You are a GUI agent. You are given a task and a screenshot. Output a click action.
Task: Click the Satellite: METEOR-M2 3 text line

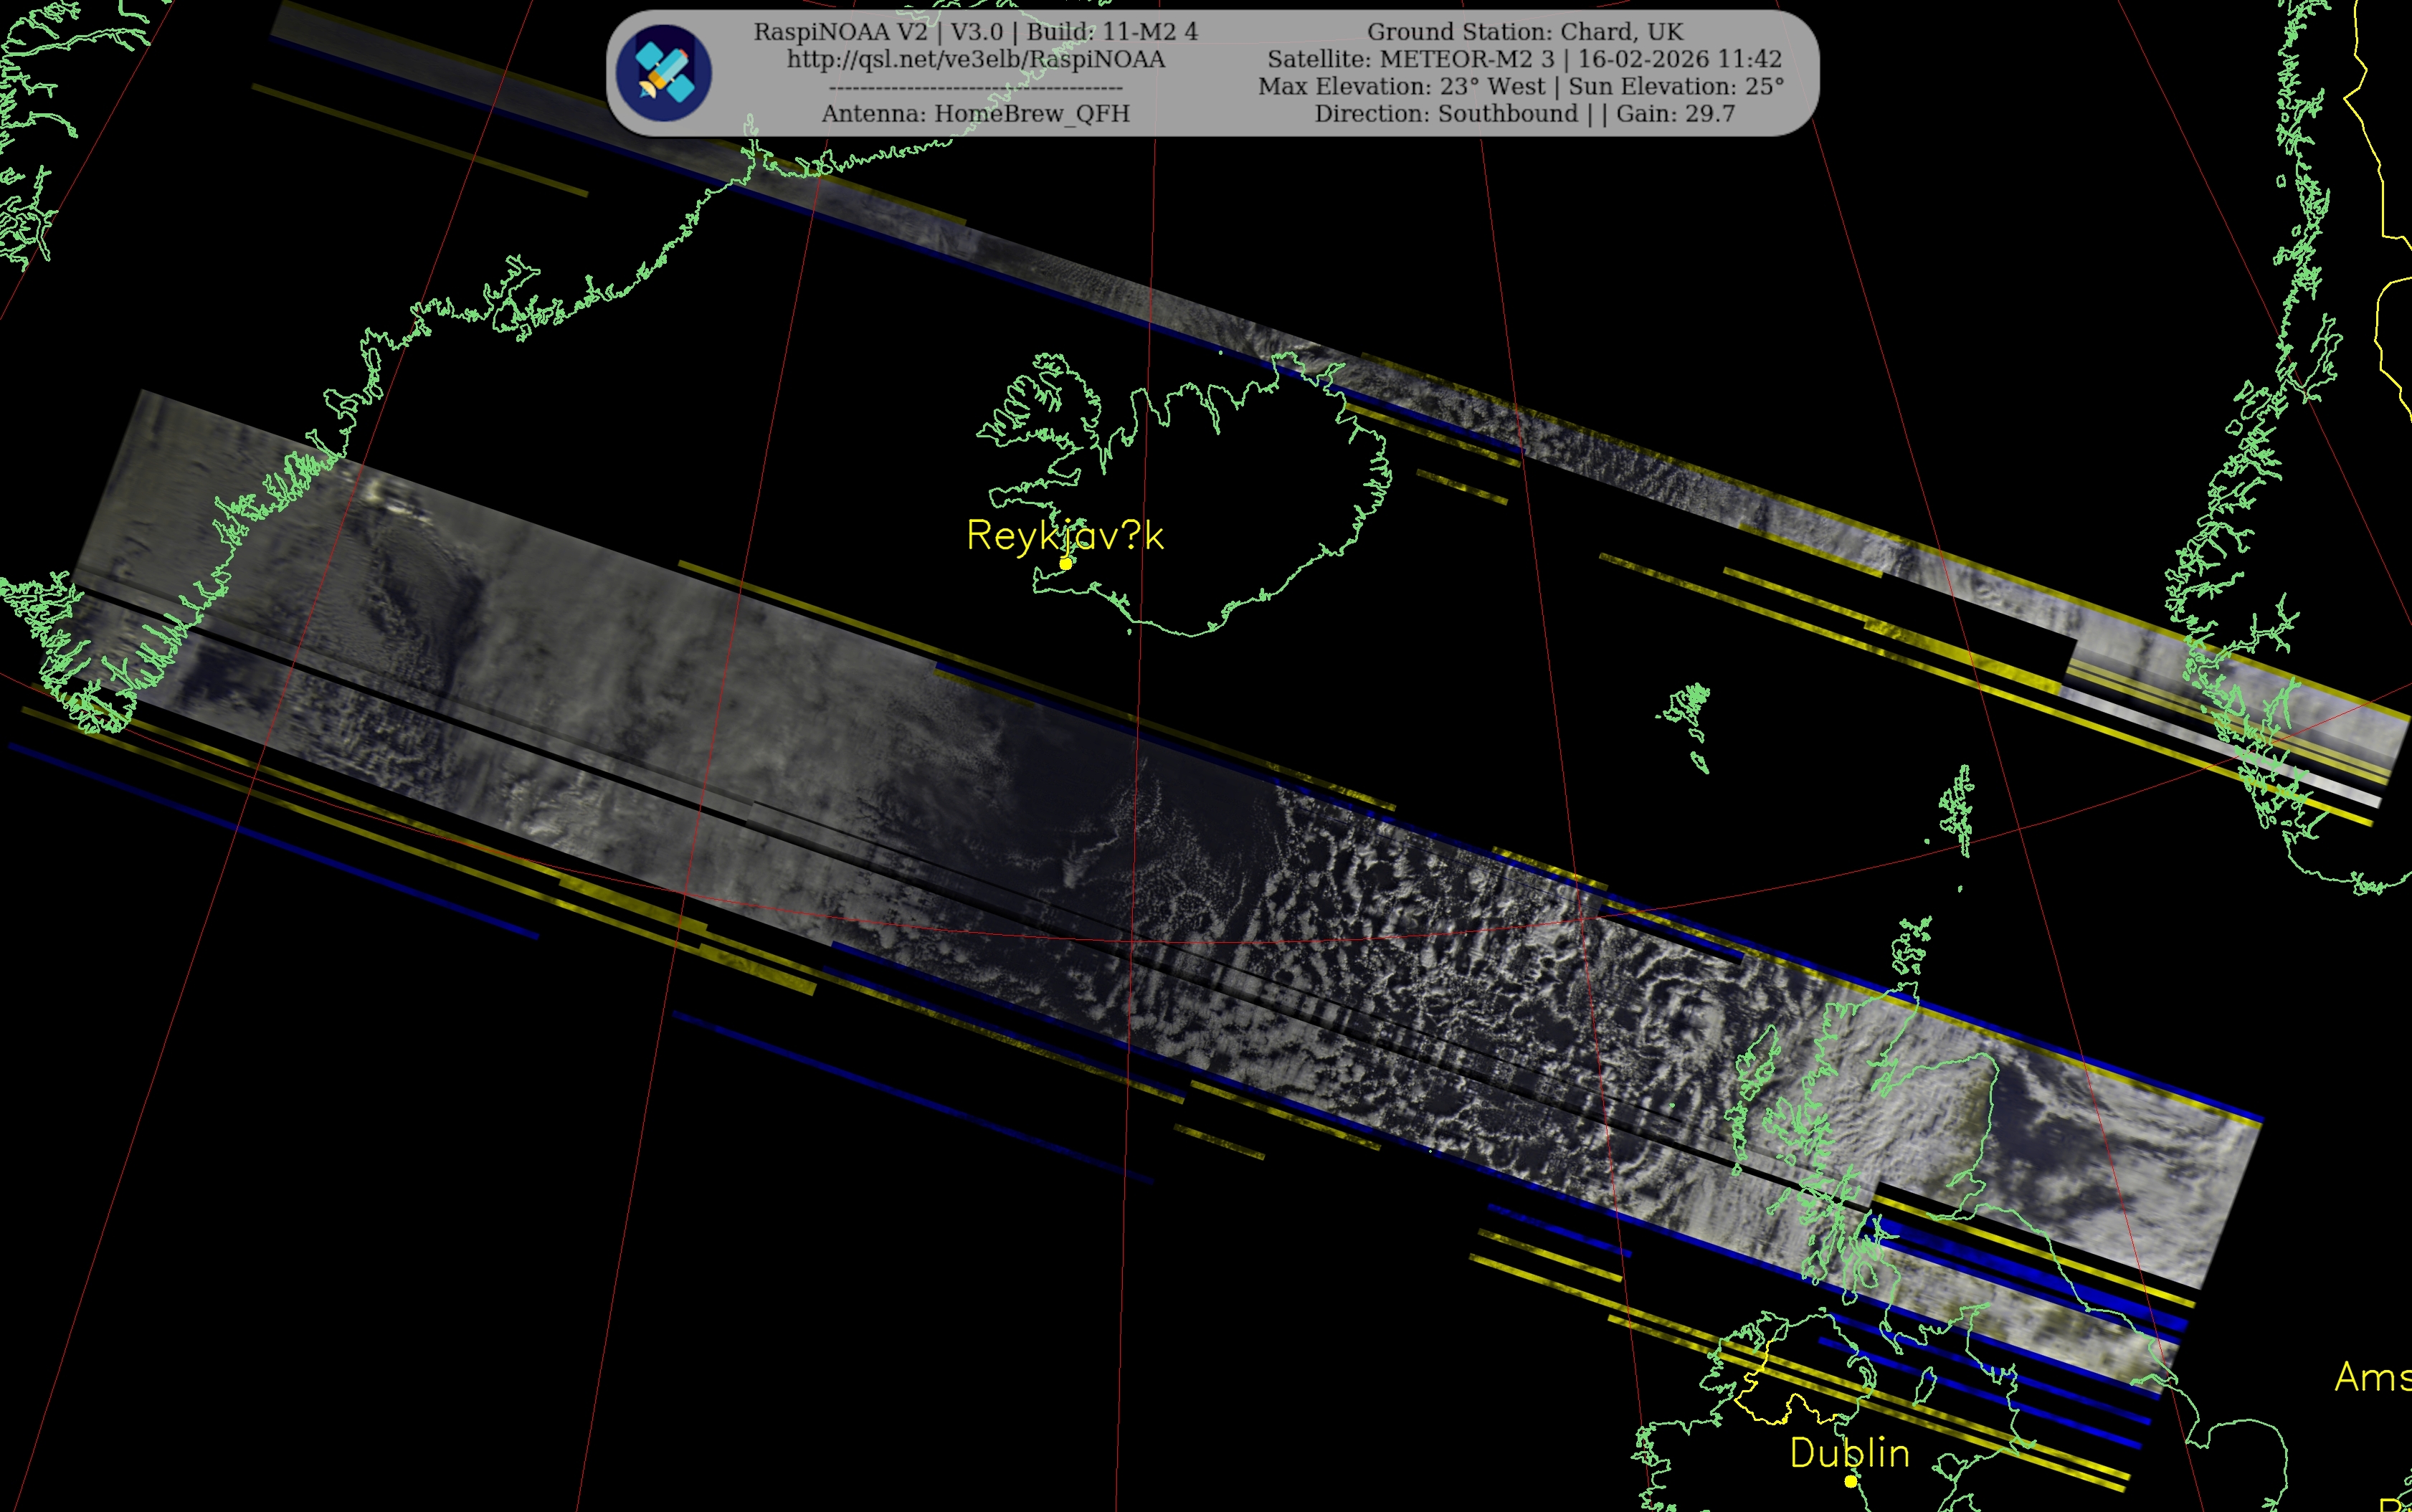(x=1524, y=59)
